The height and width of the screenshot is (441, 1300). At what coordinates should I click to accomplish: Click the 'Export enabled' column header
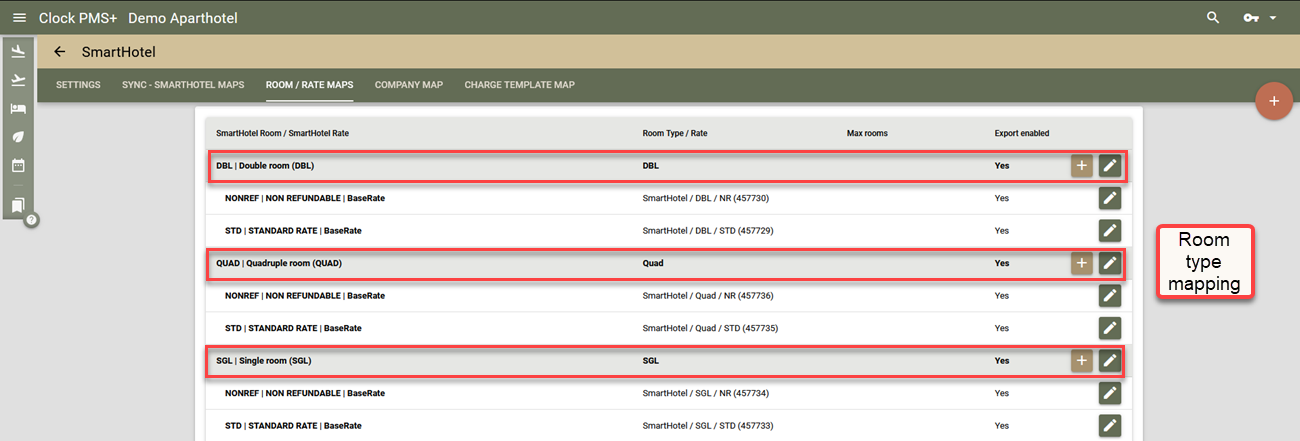pyautogui.click(x=1021, y=133)
